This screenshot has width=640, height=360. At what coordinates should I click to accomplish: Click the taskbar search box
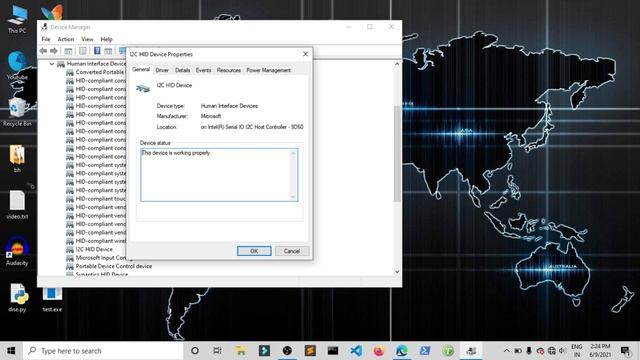click(103, 351)
